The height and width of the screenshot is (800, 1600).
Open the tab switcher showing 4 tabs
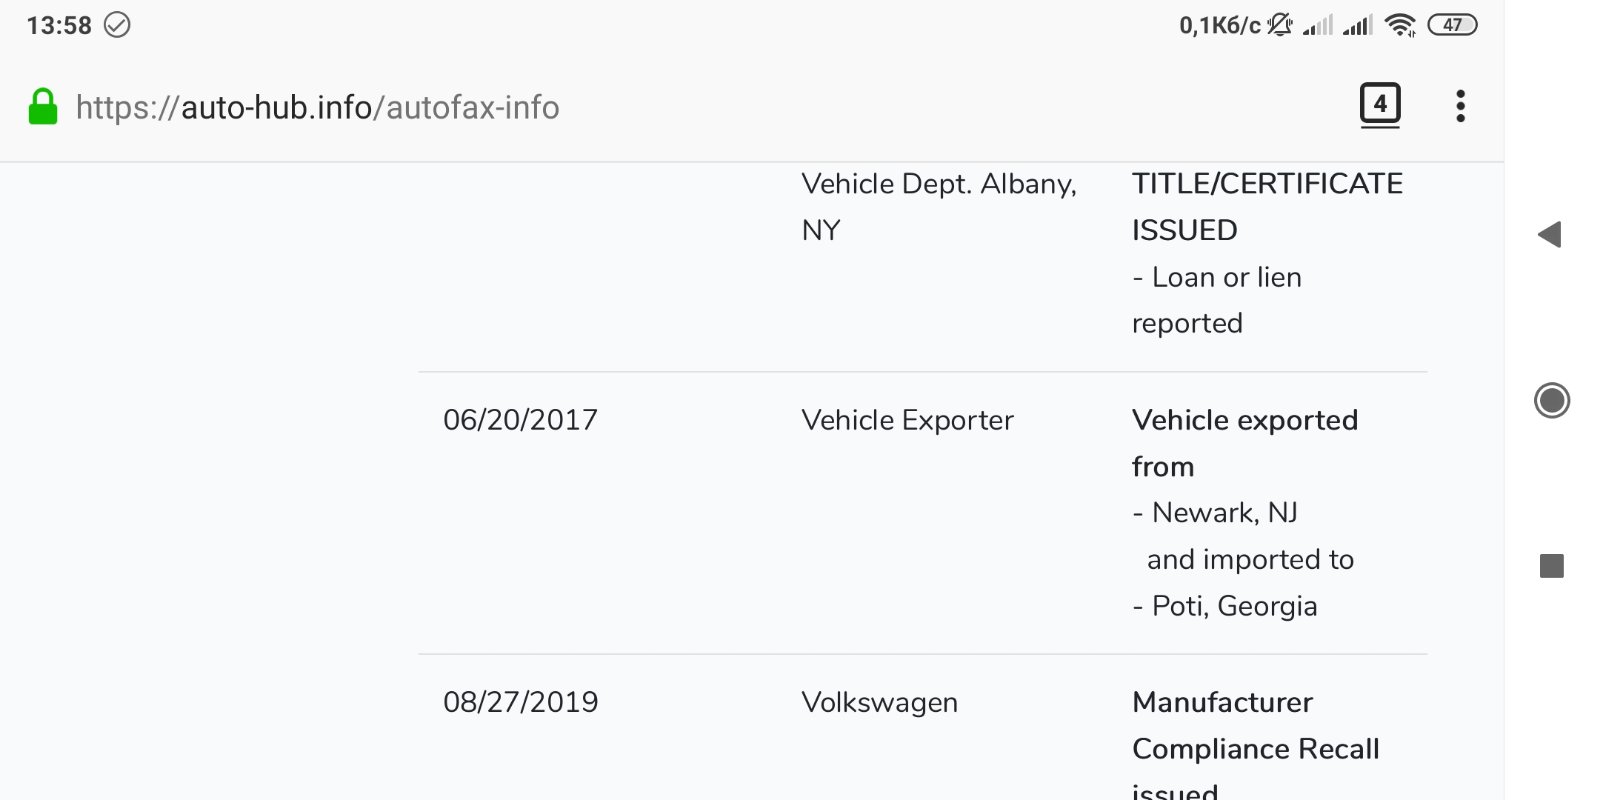pos(1380,104)
